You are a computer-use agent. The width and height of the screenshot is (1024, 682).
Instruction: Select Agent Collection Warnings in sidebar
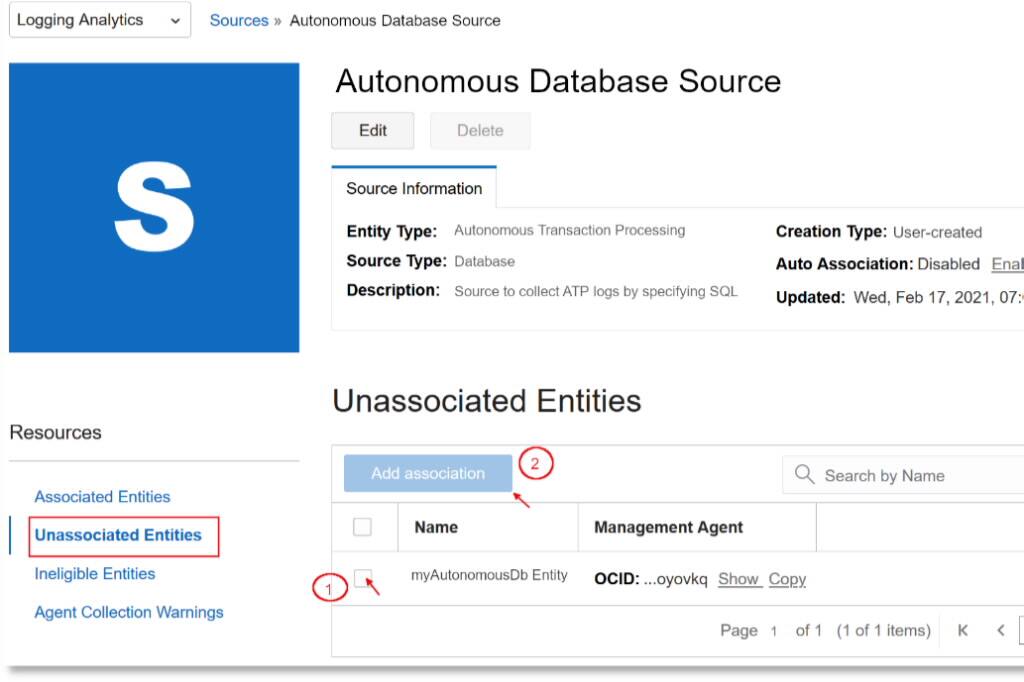(x=129, y=612)
